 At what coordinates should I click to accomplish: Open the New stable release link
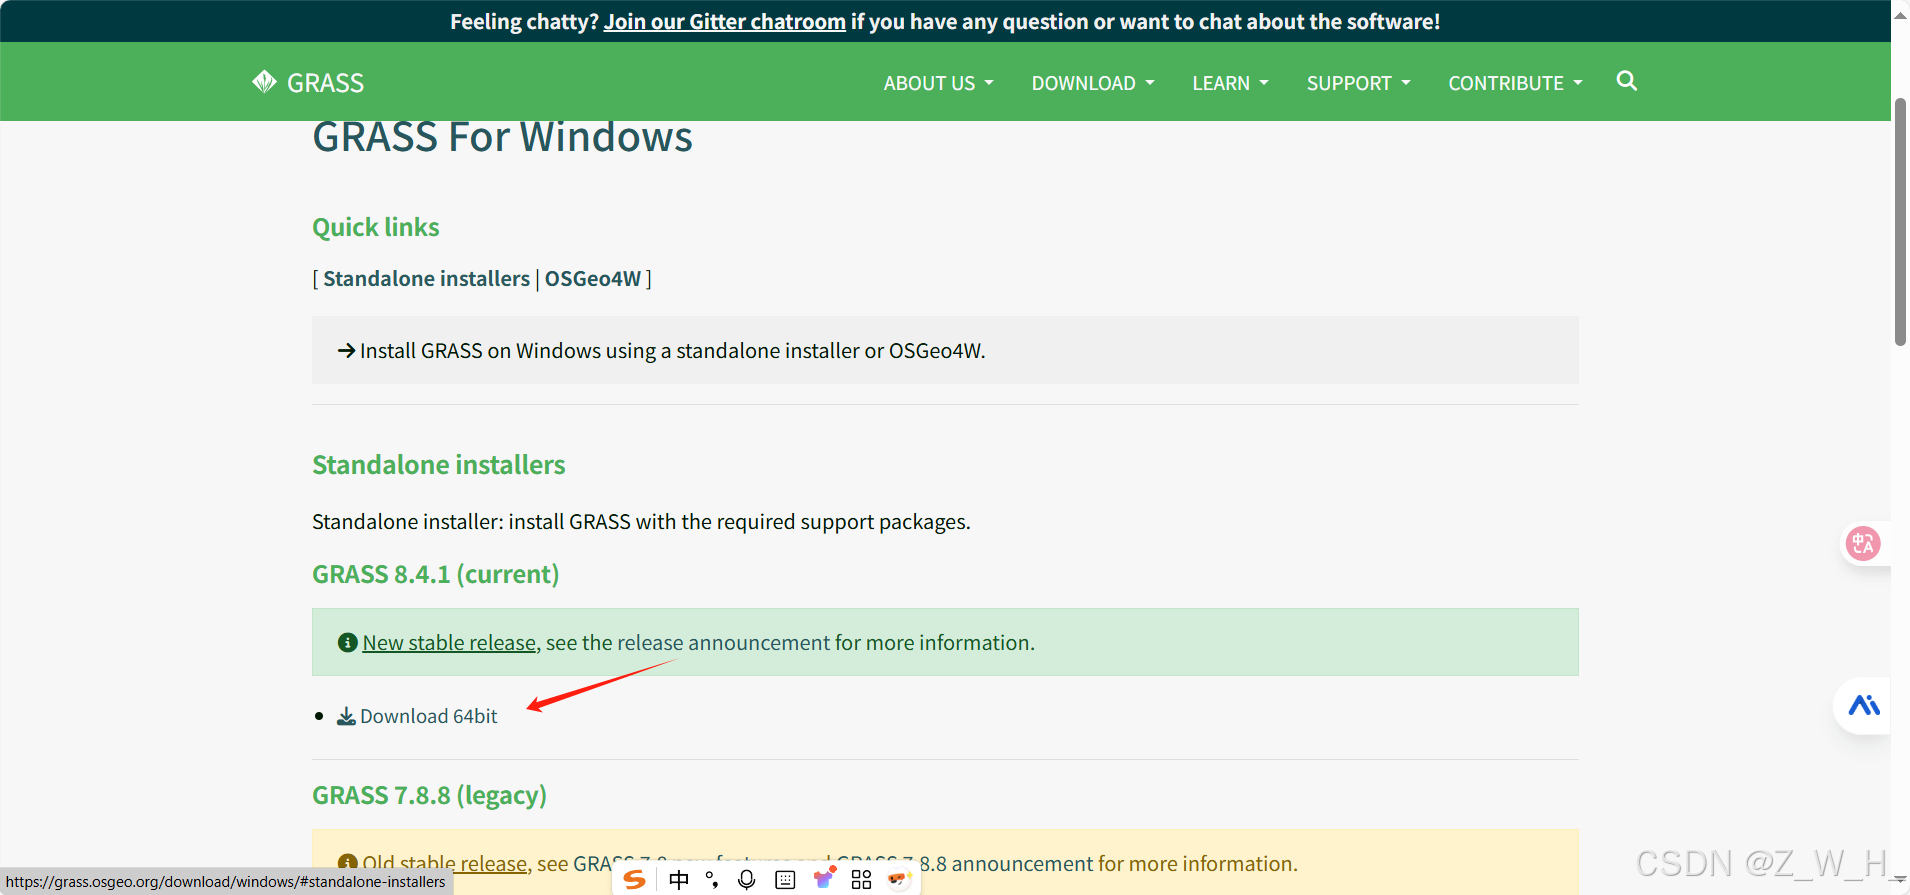[x=449, y=643]
